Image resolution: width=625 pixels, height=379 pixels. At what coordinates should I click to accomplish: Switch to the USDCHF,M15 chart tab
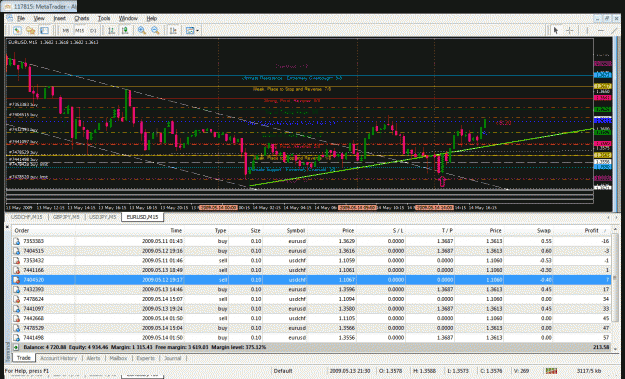[26, 217]
